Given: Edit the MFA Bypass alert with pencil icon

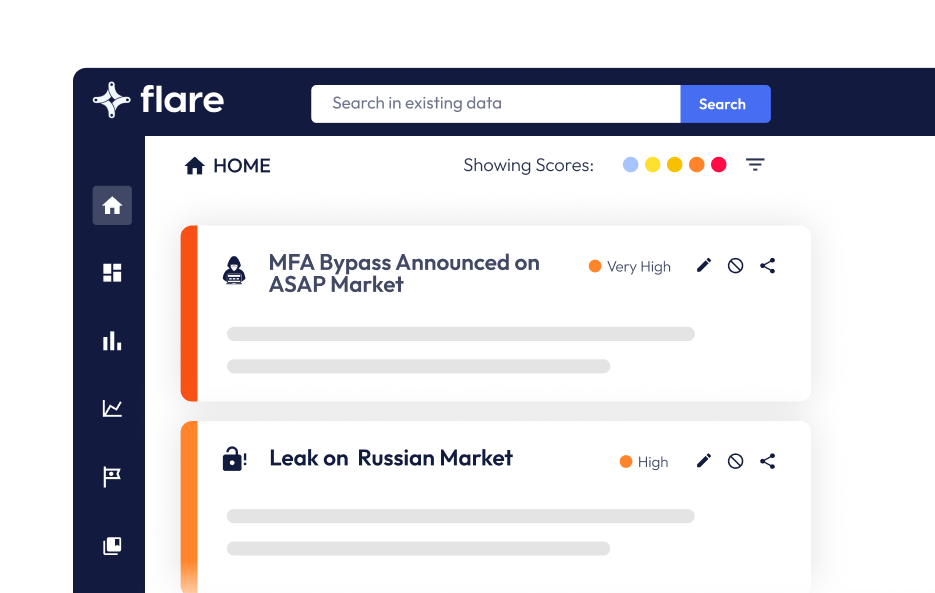Looking at the screenshot, I should pyautogui.click(x=704, y=265).
